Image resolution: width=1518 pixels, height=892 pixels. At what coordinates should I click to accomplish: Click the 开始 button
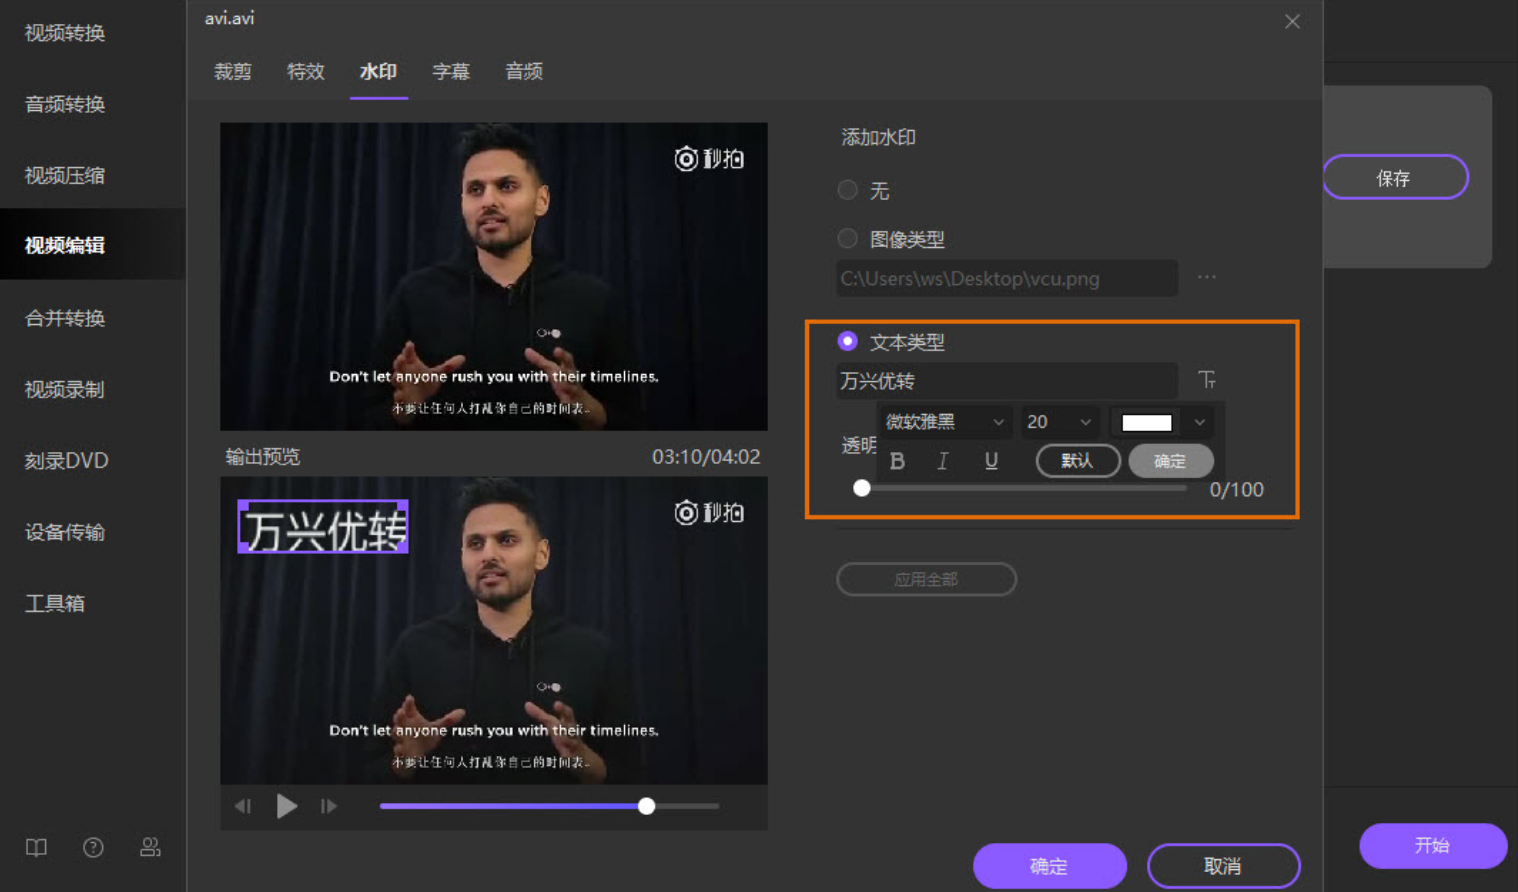click(1433, 846)
